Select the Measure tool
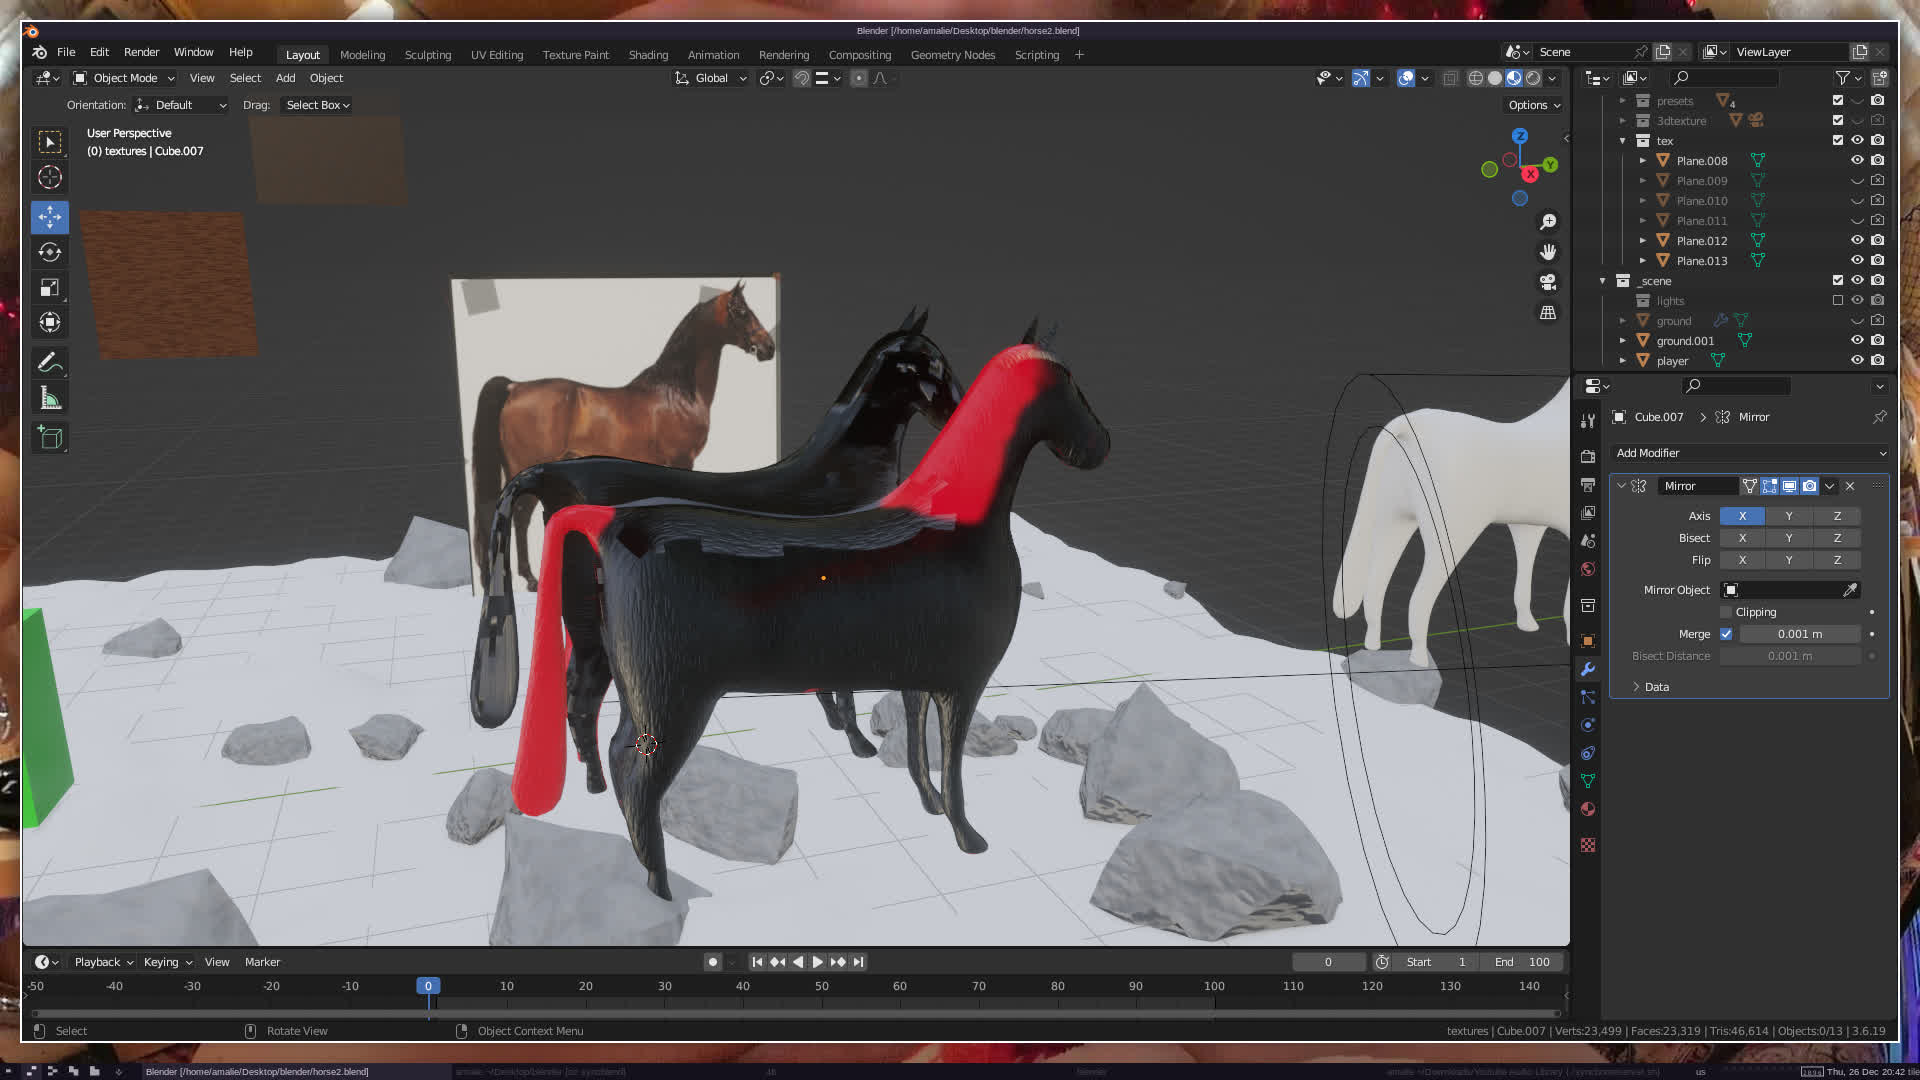Screen dimensions: 1920x1080 click(x=50, y=399)
